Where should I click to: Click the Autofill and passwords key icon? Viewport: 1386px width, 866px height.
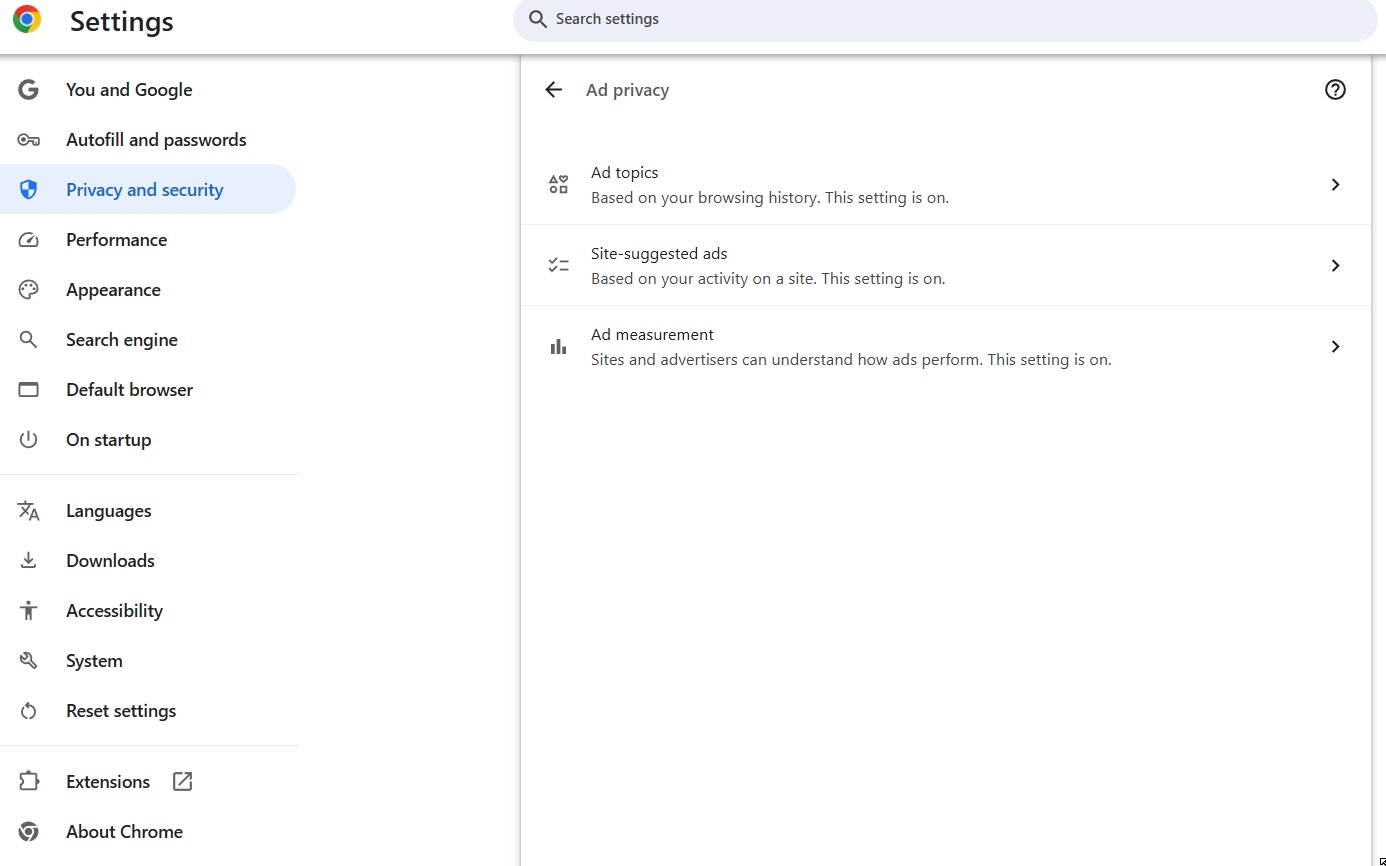28,140
